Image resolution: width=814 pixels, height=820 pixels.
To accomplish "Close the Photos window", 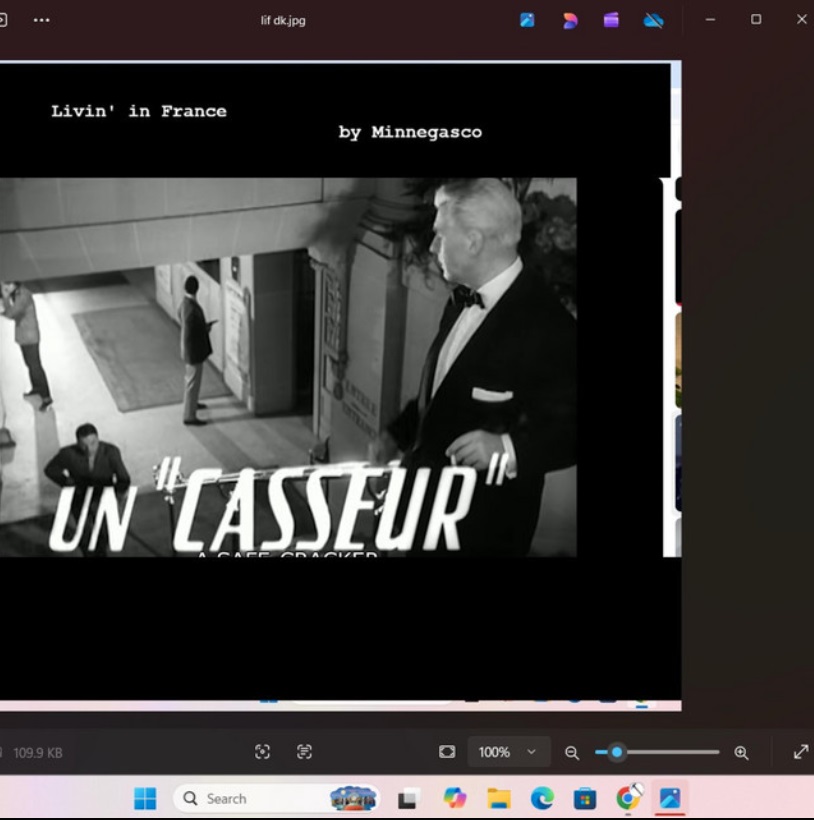I will click(x=801, y=20).
